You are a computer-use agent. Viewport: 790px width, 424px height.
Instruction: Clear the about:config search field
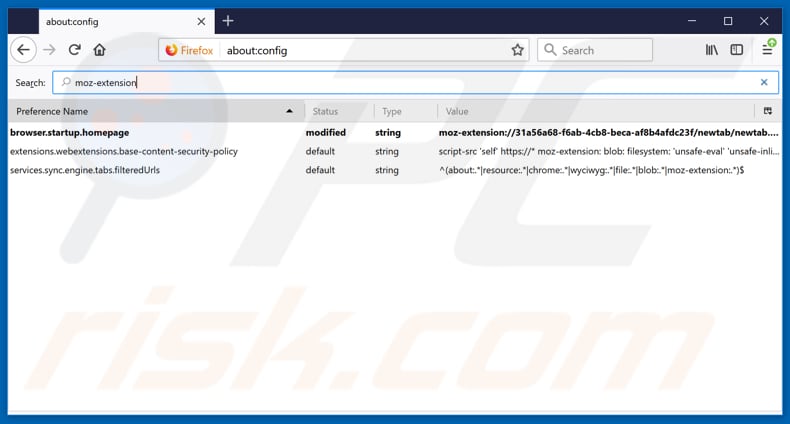click(x=764, y=82)
